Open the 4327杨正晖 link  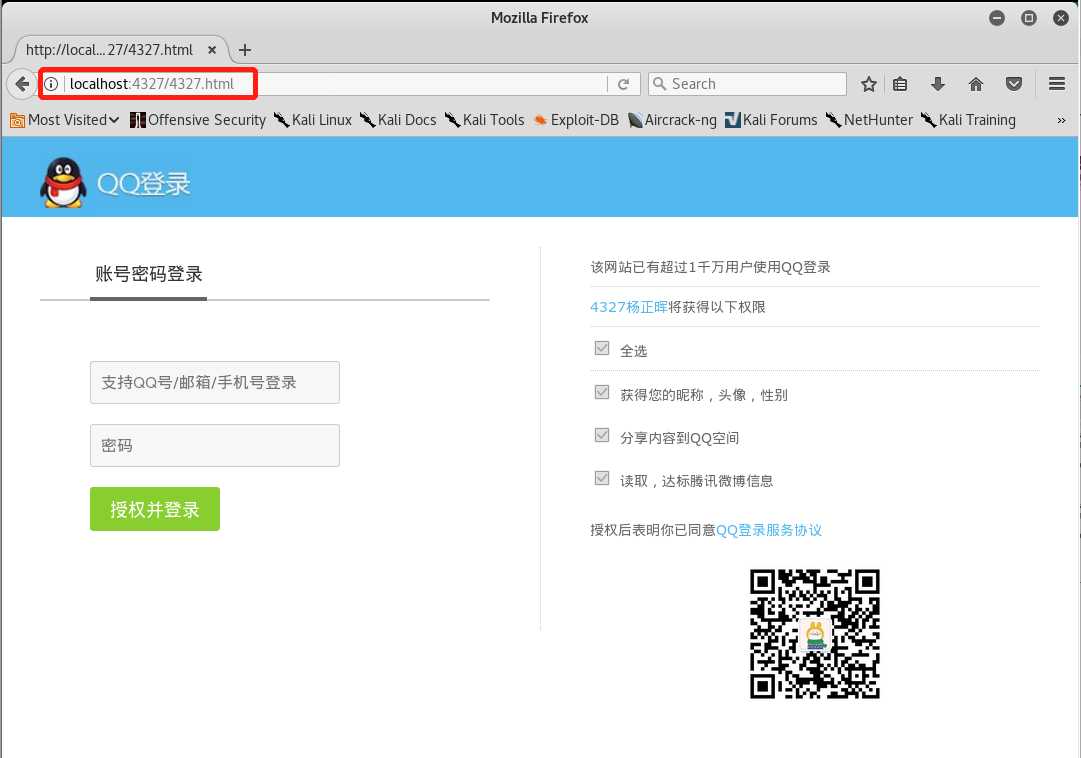[x=629, y=307]
